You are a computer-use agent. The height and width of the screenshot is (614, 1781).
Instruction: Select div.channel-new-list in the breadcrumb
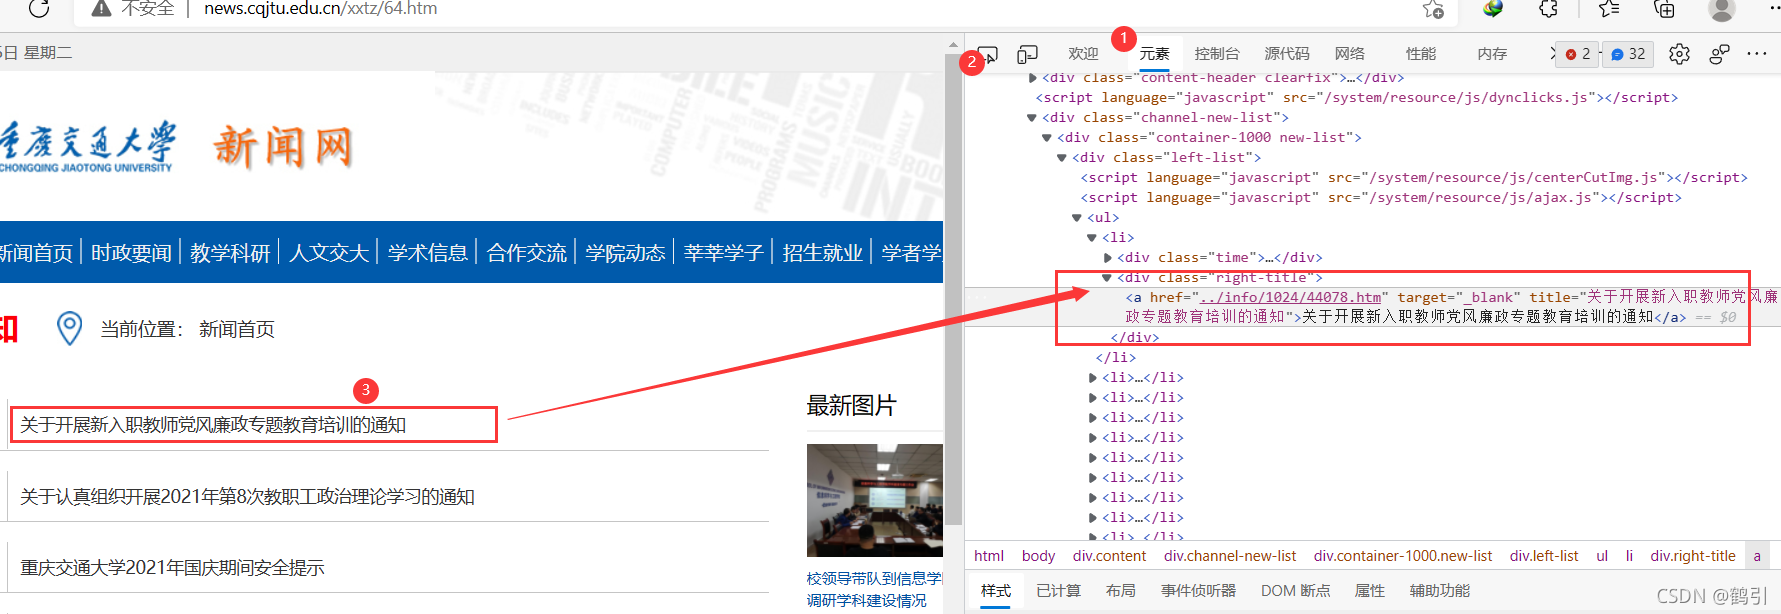(1230, 556)
